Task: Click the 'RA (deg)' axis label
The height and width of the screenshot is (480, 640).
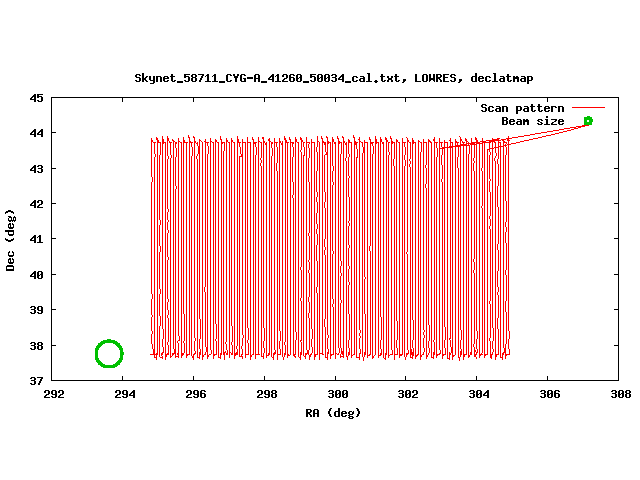Action: 333,413
